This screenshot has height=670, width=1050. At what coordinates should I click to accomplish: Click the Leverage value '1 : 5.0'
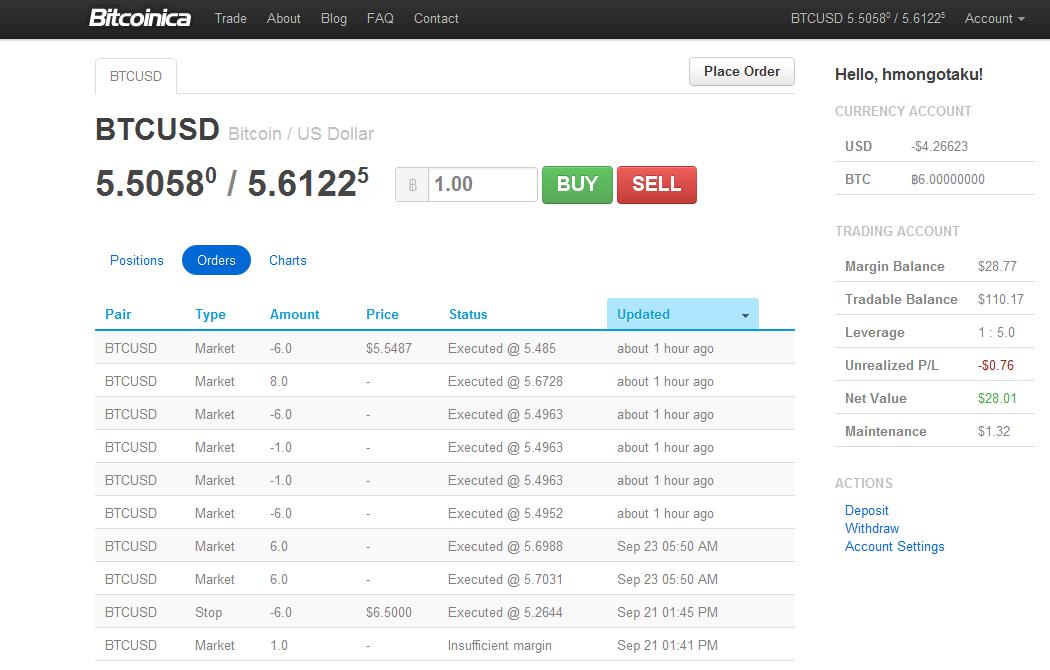click(x=996, y=333)
